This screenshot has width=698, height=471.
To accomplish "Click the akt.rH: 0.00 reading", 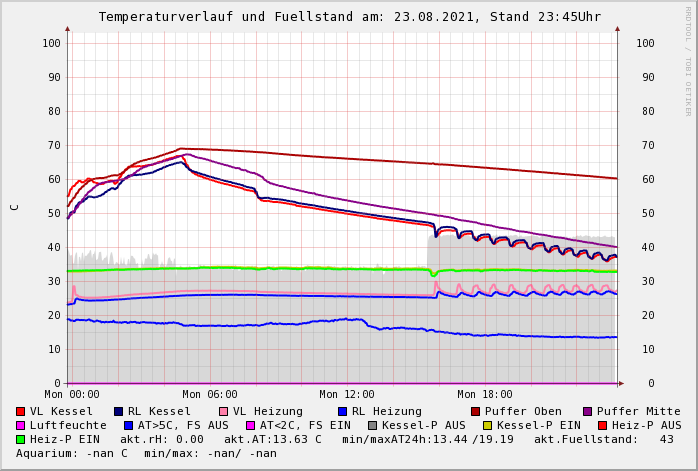I will pyautogui.click(x=162, y=439).
